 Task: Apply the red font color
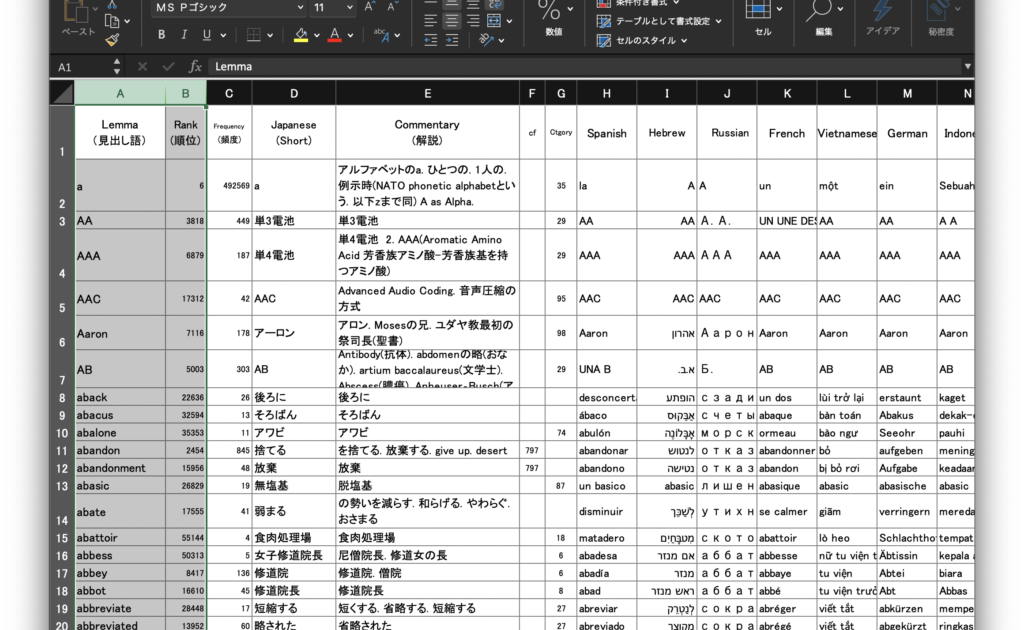(x=334, y=35)
